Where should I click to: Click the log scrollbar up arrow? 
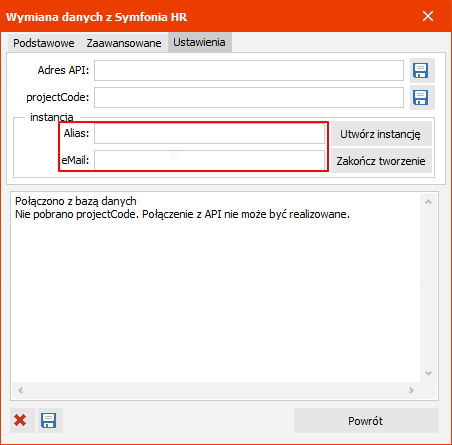429,202
